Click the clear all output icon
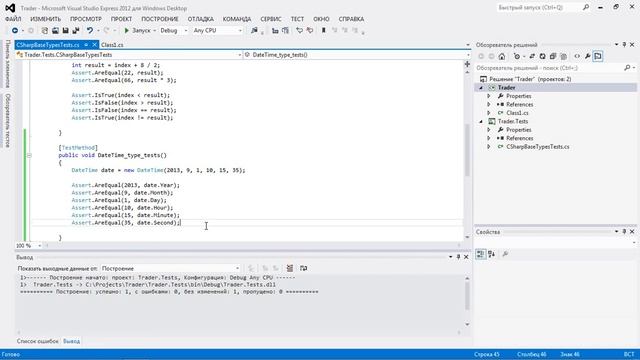Screen dimensions: 640x360 [x=290, y=268]
